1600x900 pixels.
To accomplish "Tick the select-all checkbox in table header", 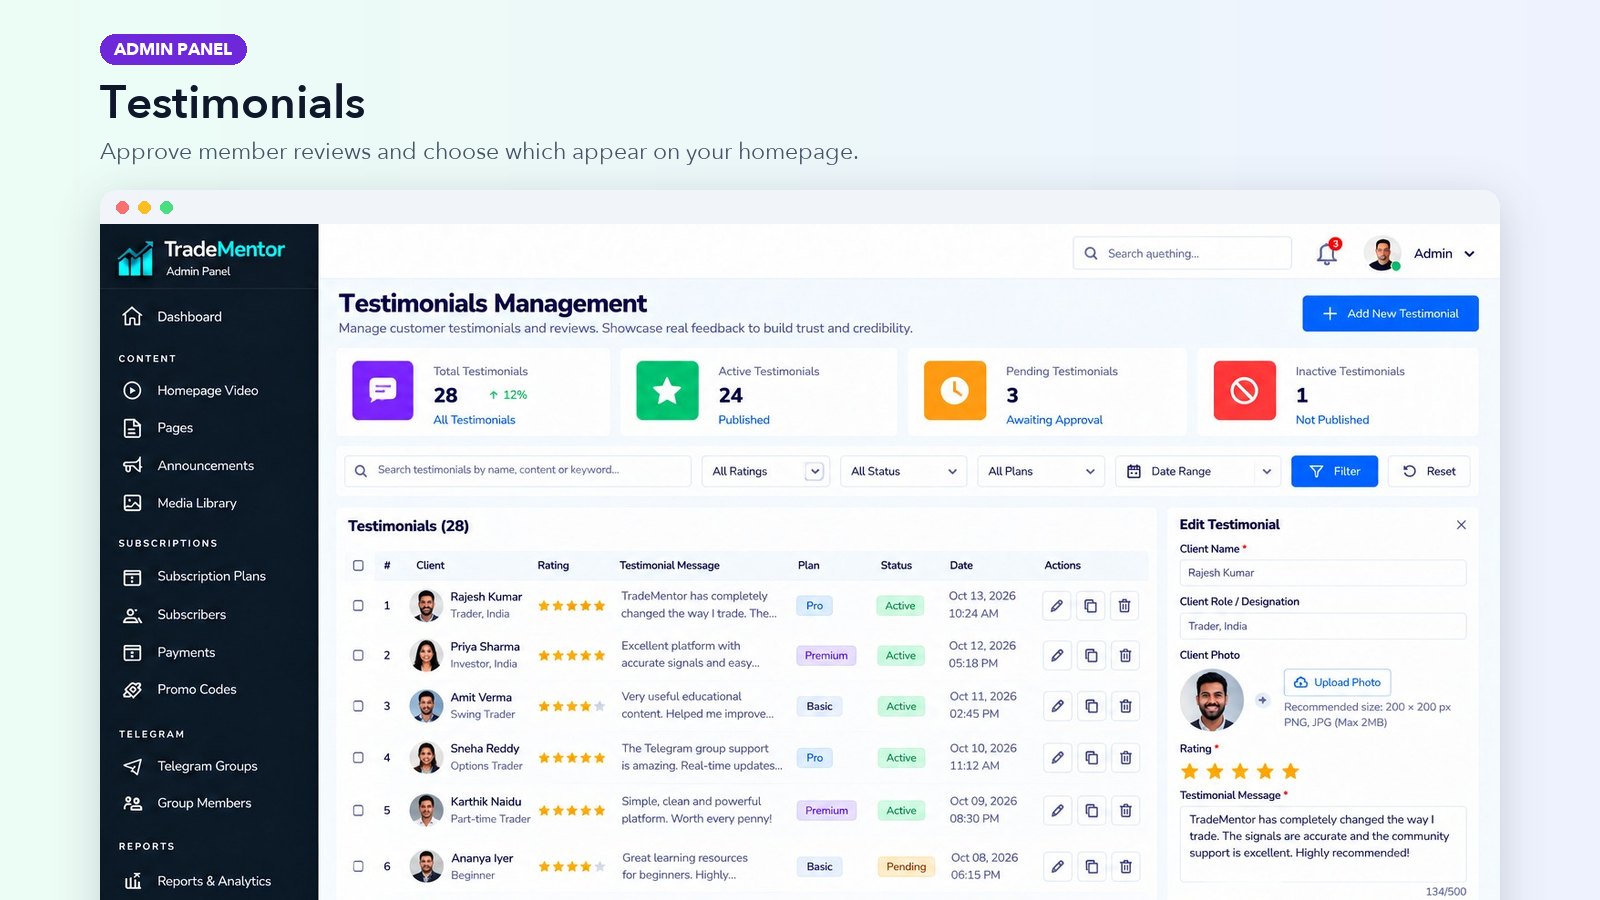I will 358,566.
